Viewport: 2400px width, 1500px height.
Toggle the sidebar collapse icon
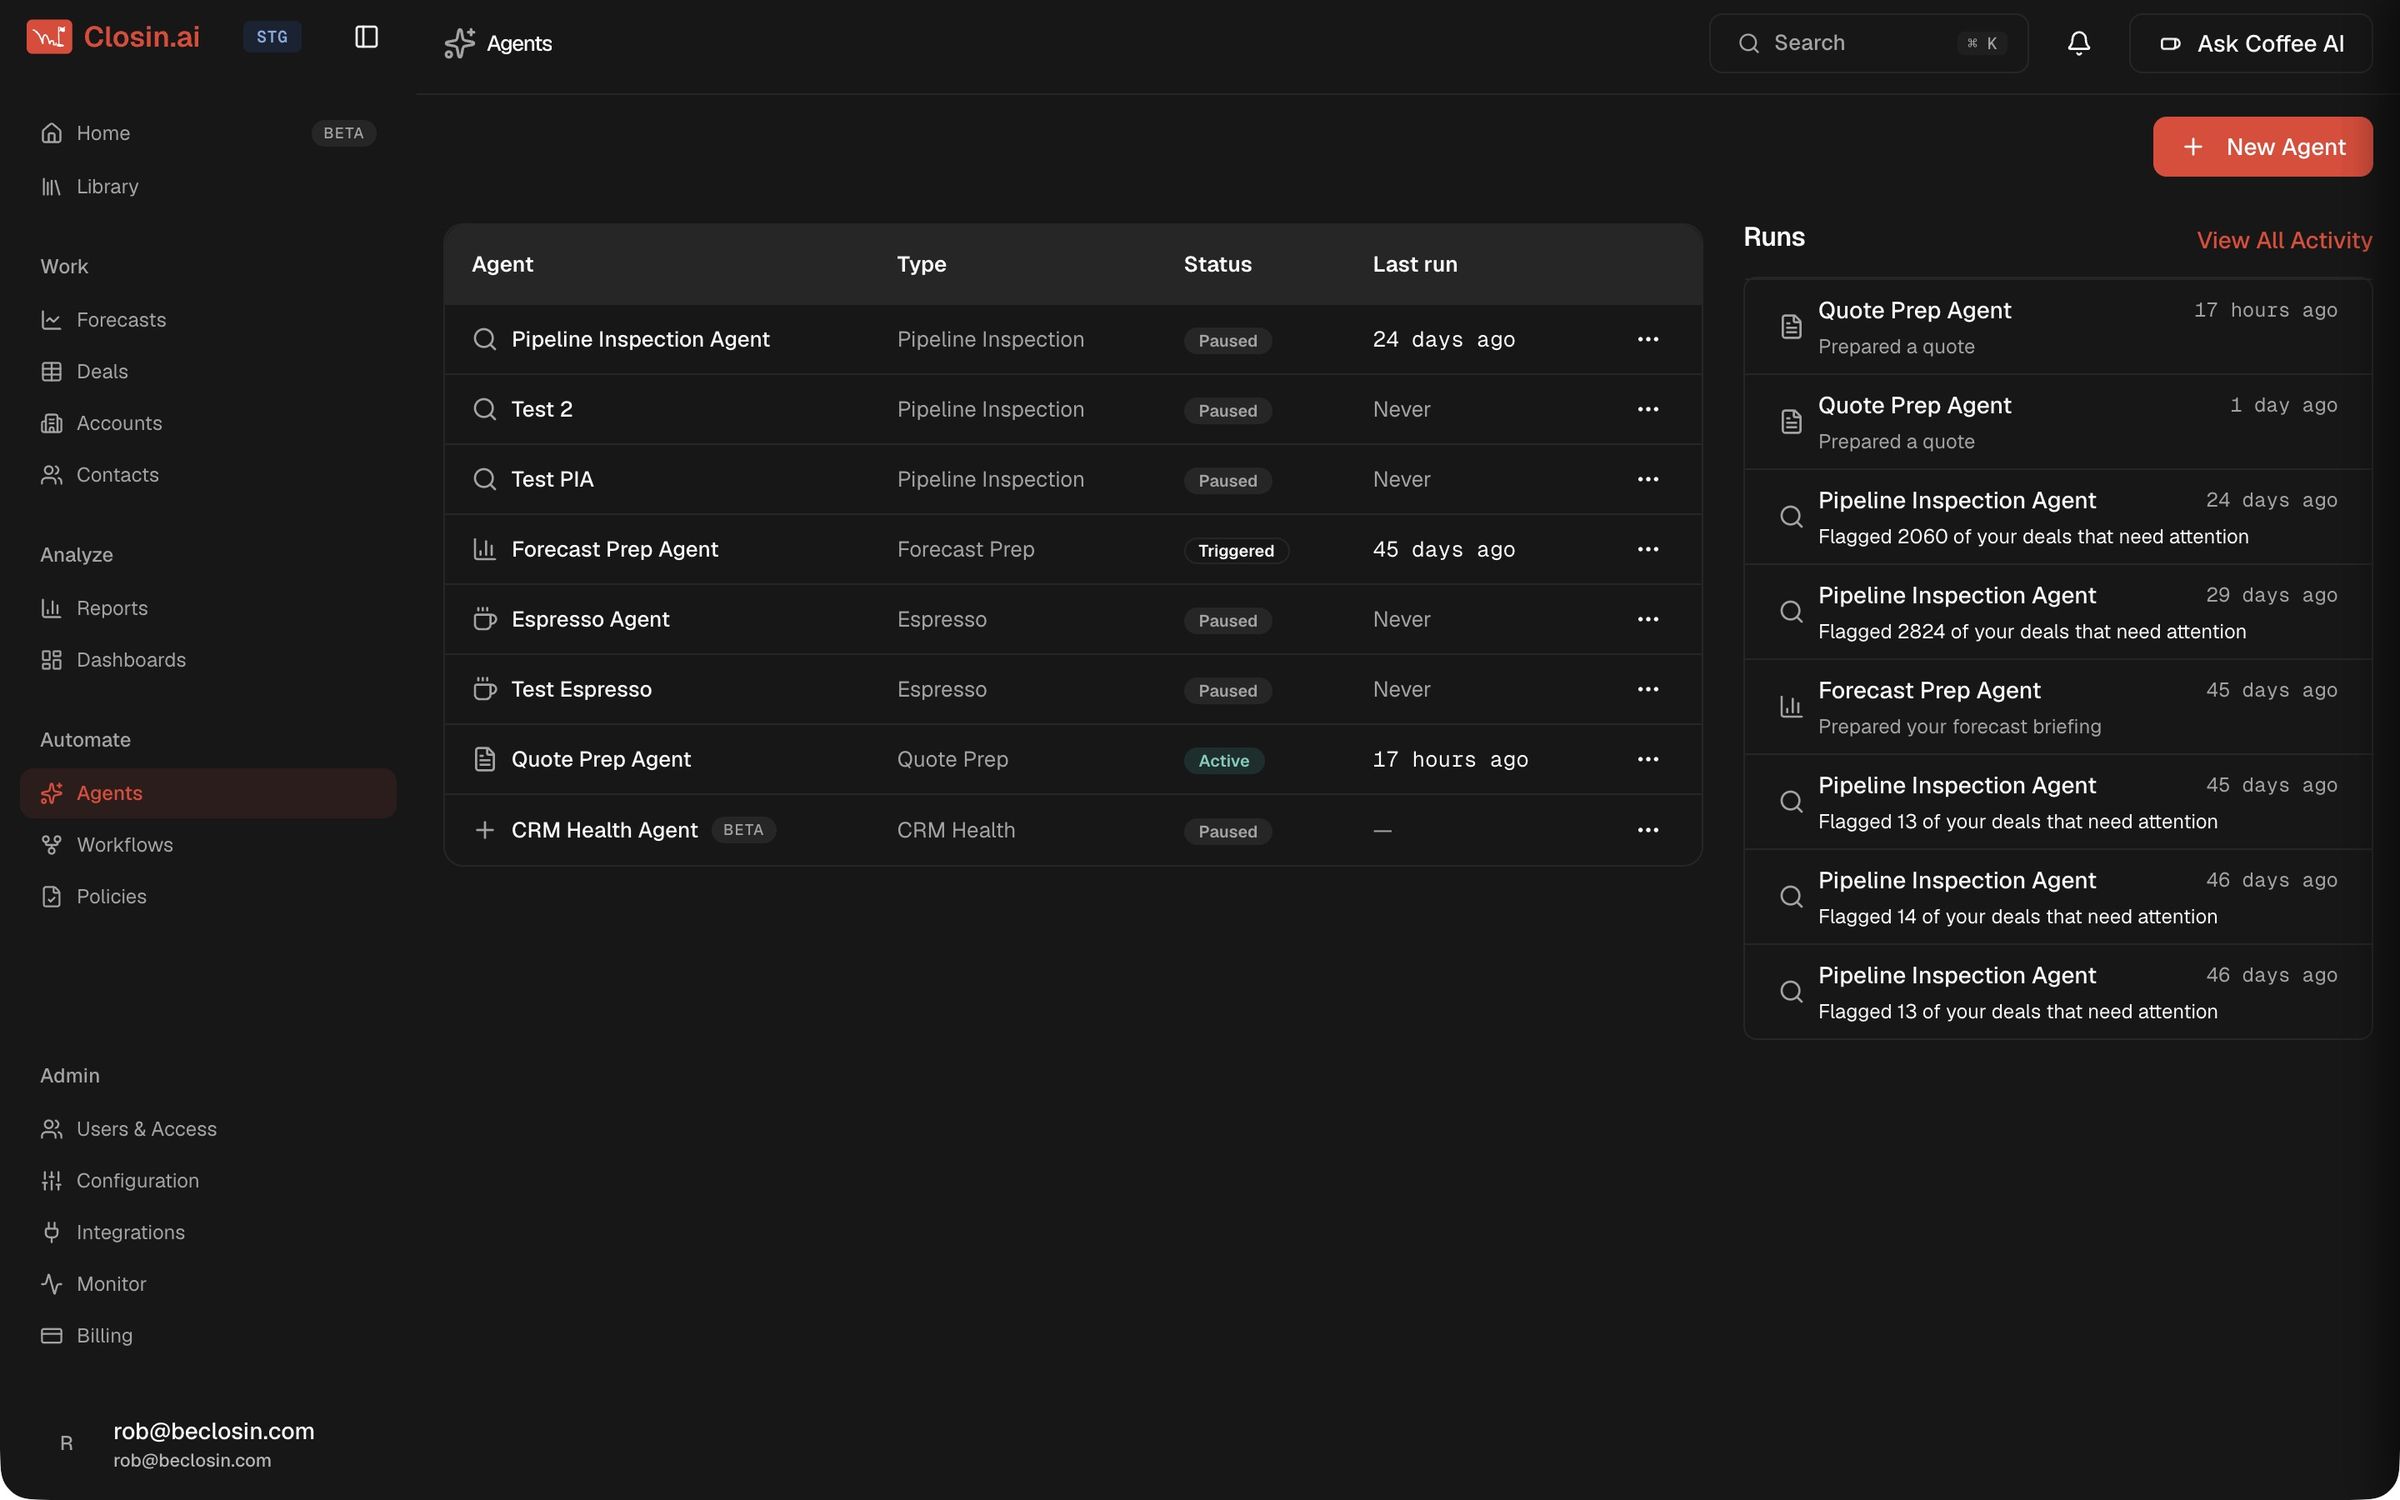(x=366, y=37)
